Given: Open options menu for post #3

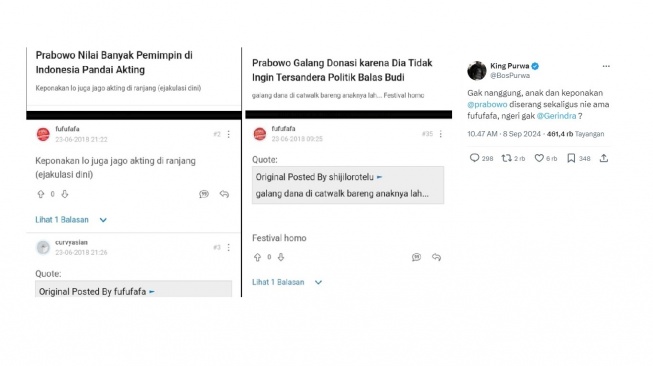Looking at the screenshot, I should point(229,247).
